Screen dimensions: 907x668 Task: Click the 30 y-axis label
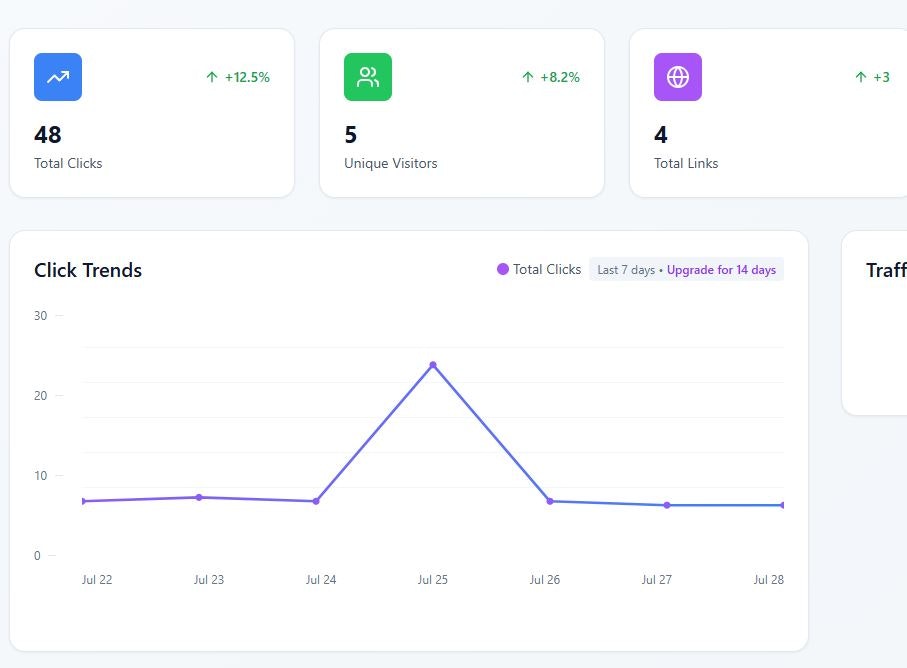tap(40, 316)
